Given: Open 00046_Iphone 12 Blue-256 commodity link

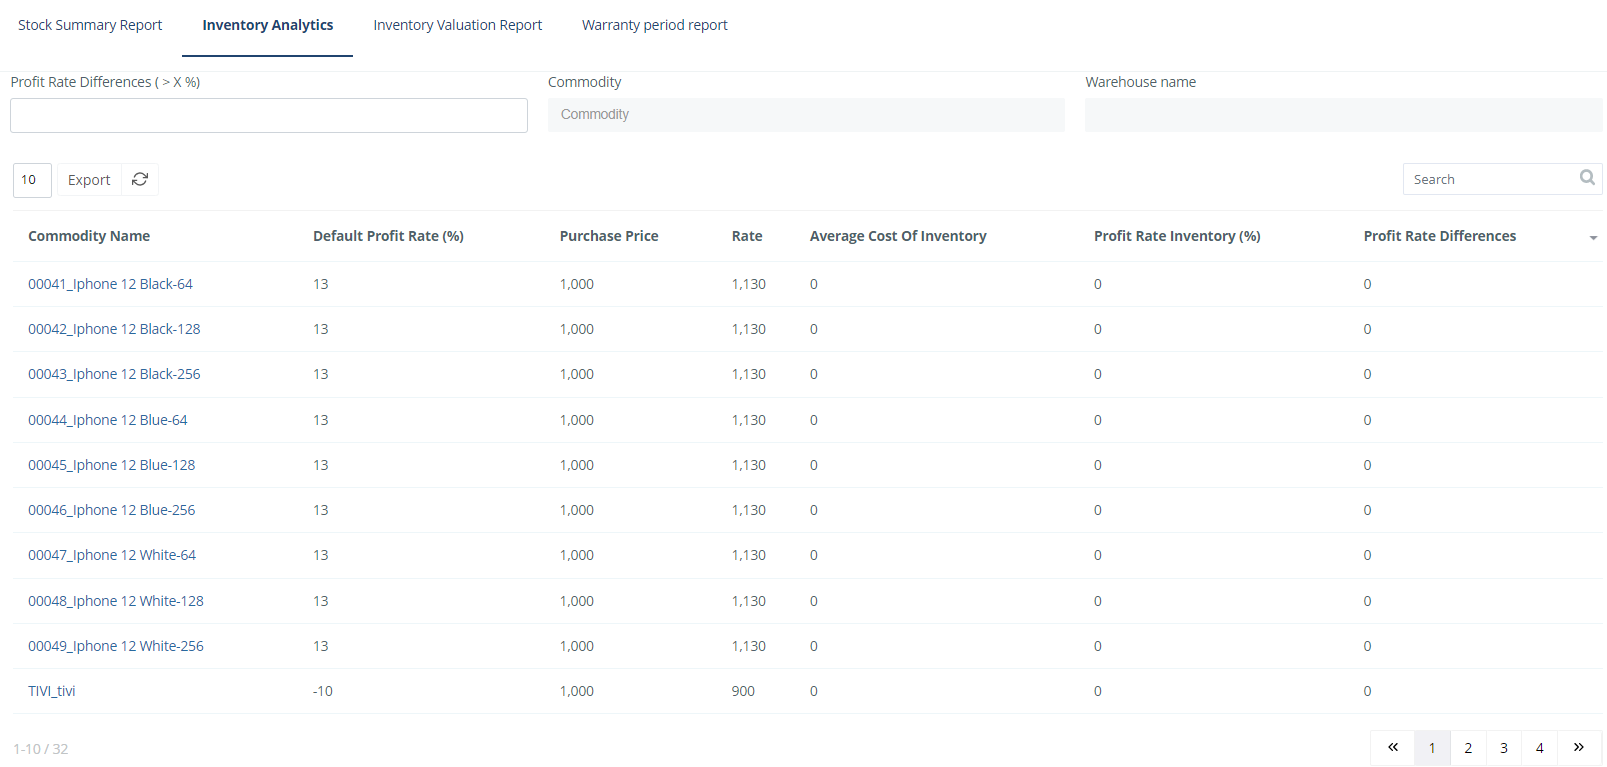Looking at the screenshot, I should click(111, 510).
